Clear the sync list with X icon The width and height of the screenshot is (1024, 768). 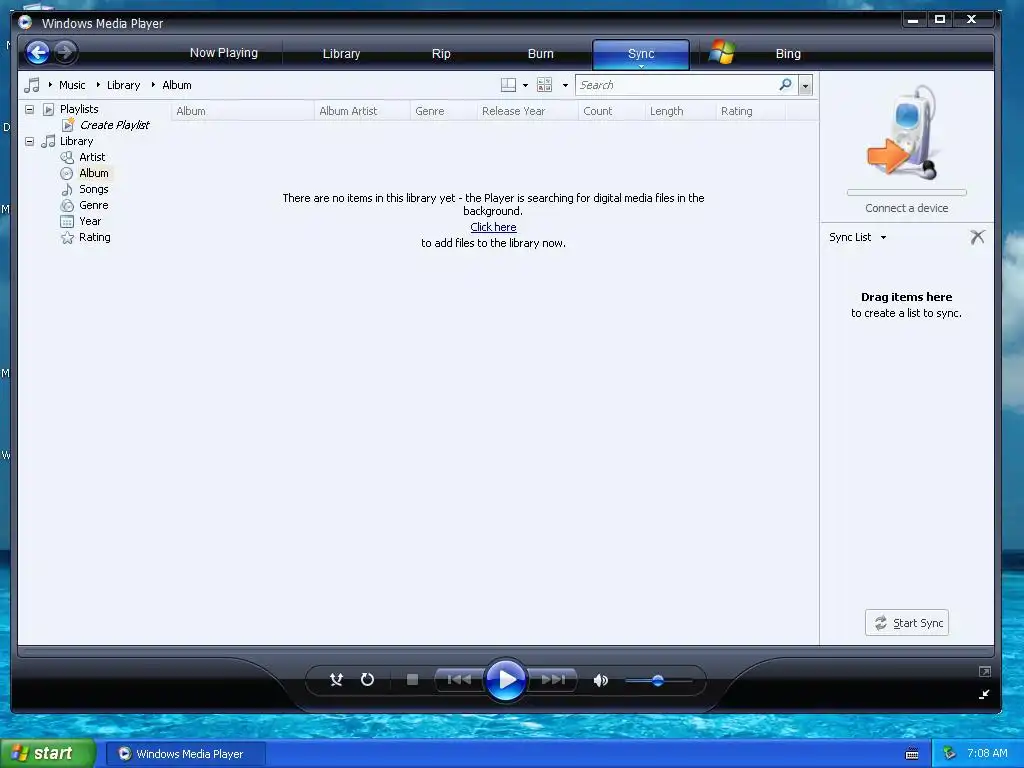977,237
